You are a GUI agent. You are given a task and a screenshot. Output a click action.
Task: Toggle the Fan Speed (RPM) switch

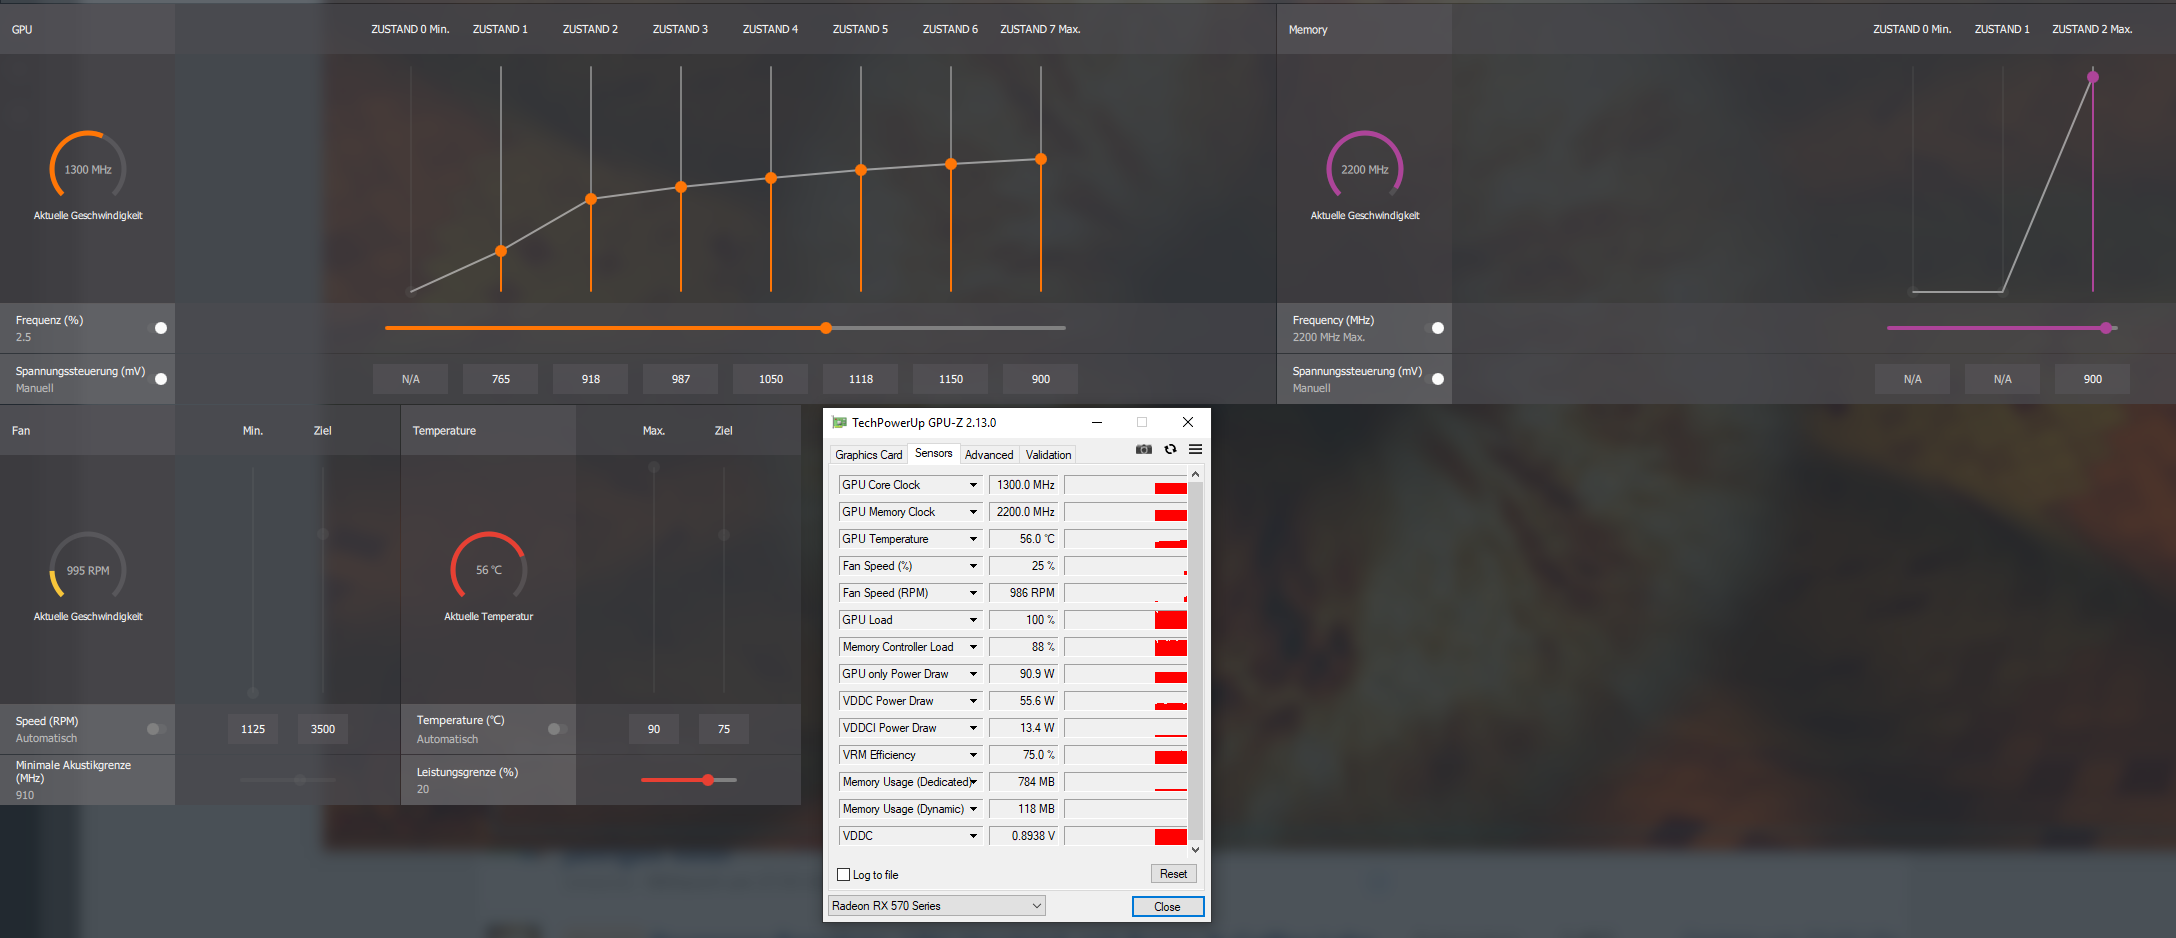click(x=157, y=729)
